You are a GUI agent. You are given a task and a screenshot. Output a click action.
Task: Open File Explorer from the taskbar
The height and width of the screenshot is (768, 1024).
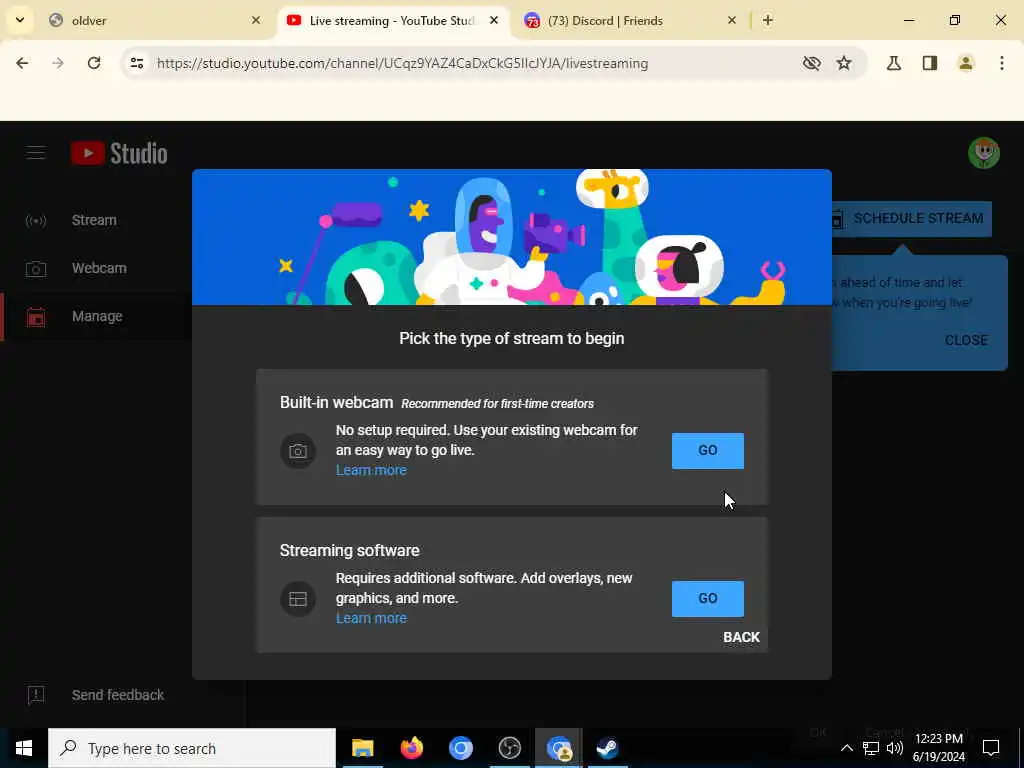[x=362, y=748]
